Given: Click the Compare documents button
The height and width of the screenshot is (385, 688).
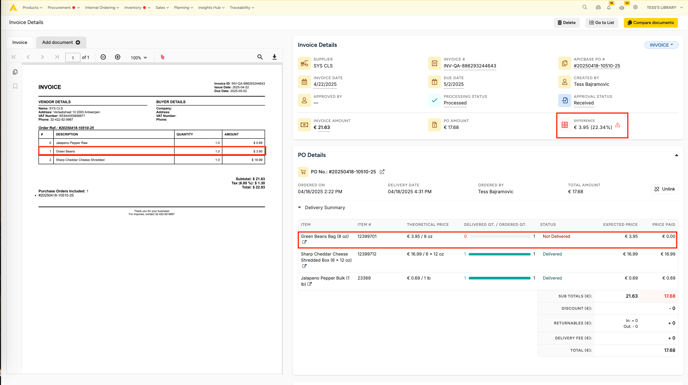Looking at the screenshot, I should 651,22.
